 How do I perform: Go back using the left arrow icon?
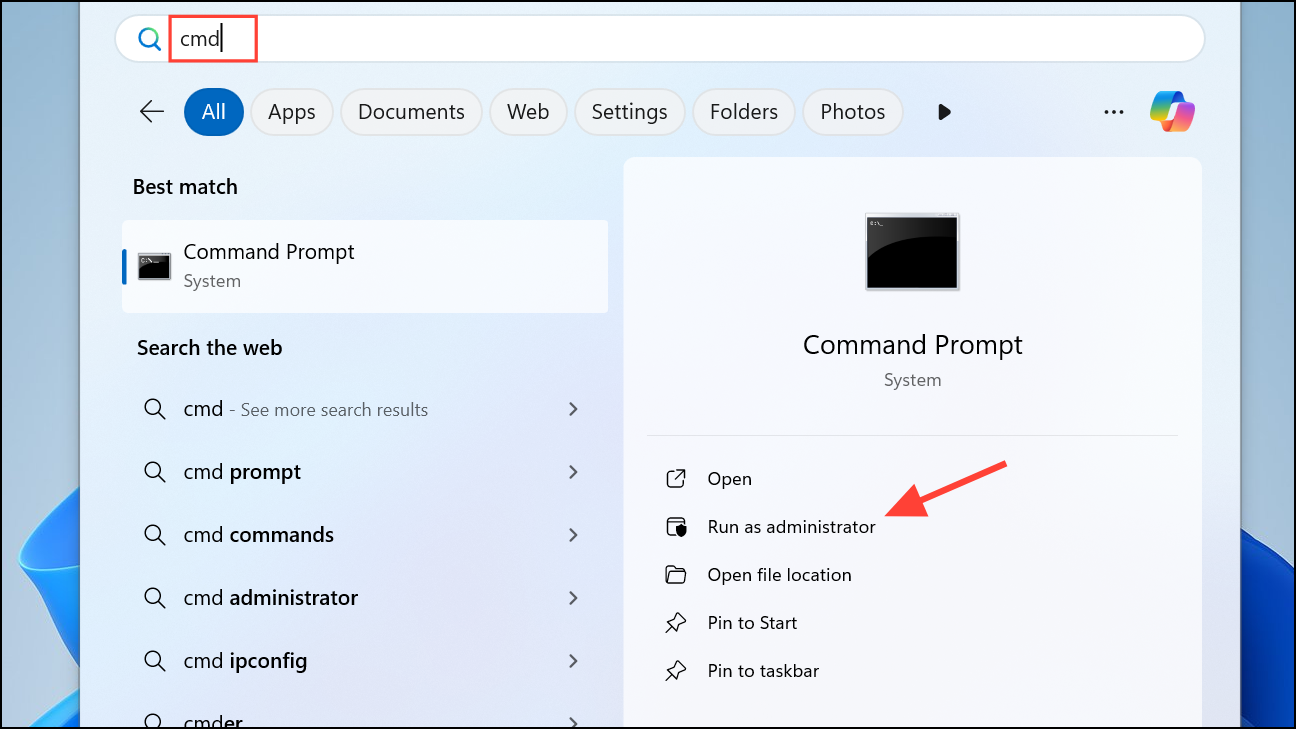click(152, 112)
